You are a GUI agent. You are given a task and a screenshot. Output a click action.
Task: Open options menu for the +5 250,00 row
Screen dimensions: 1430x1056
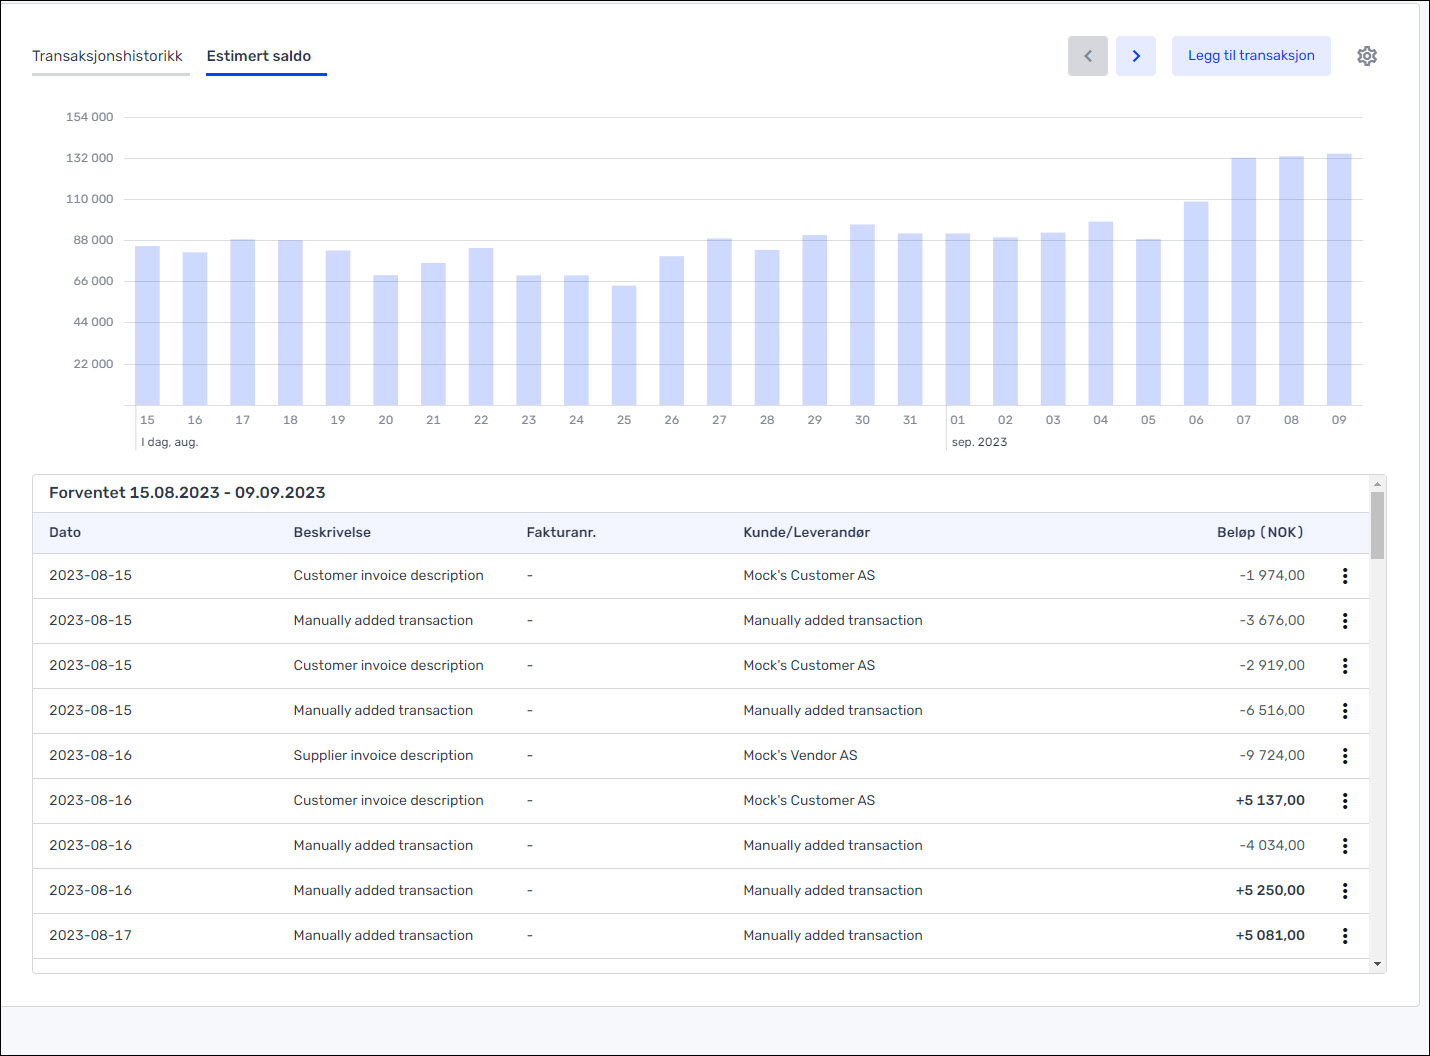(x=1345, y=891)
